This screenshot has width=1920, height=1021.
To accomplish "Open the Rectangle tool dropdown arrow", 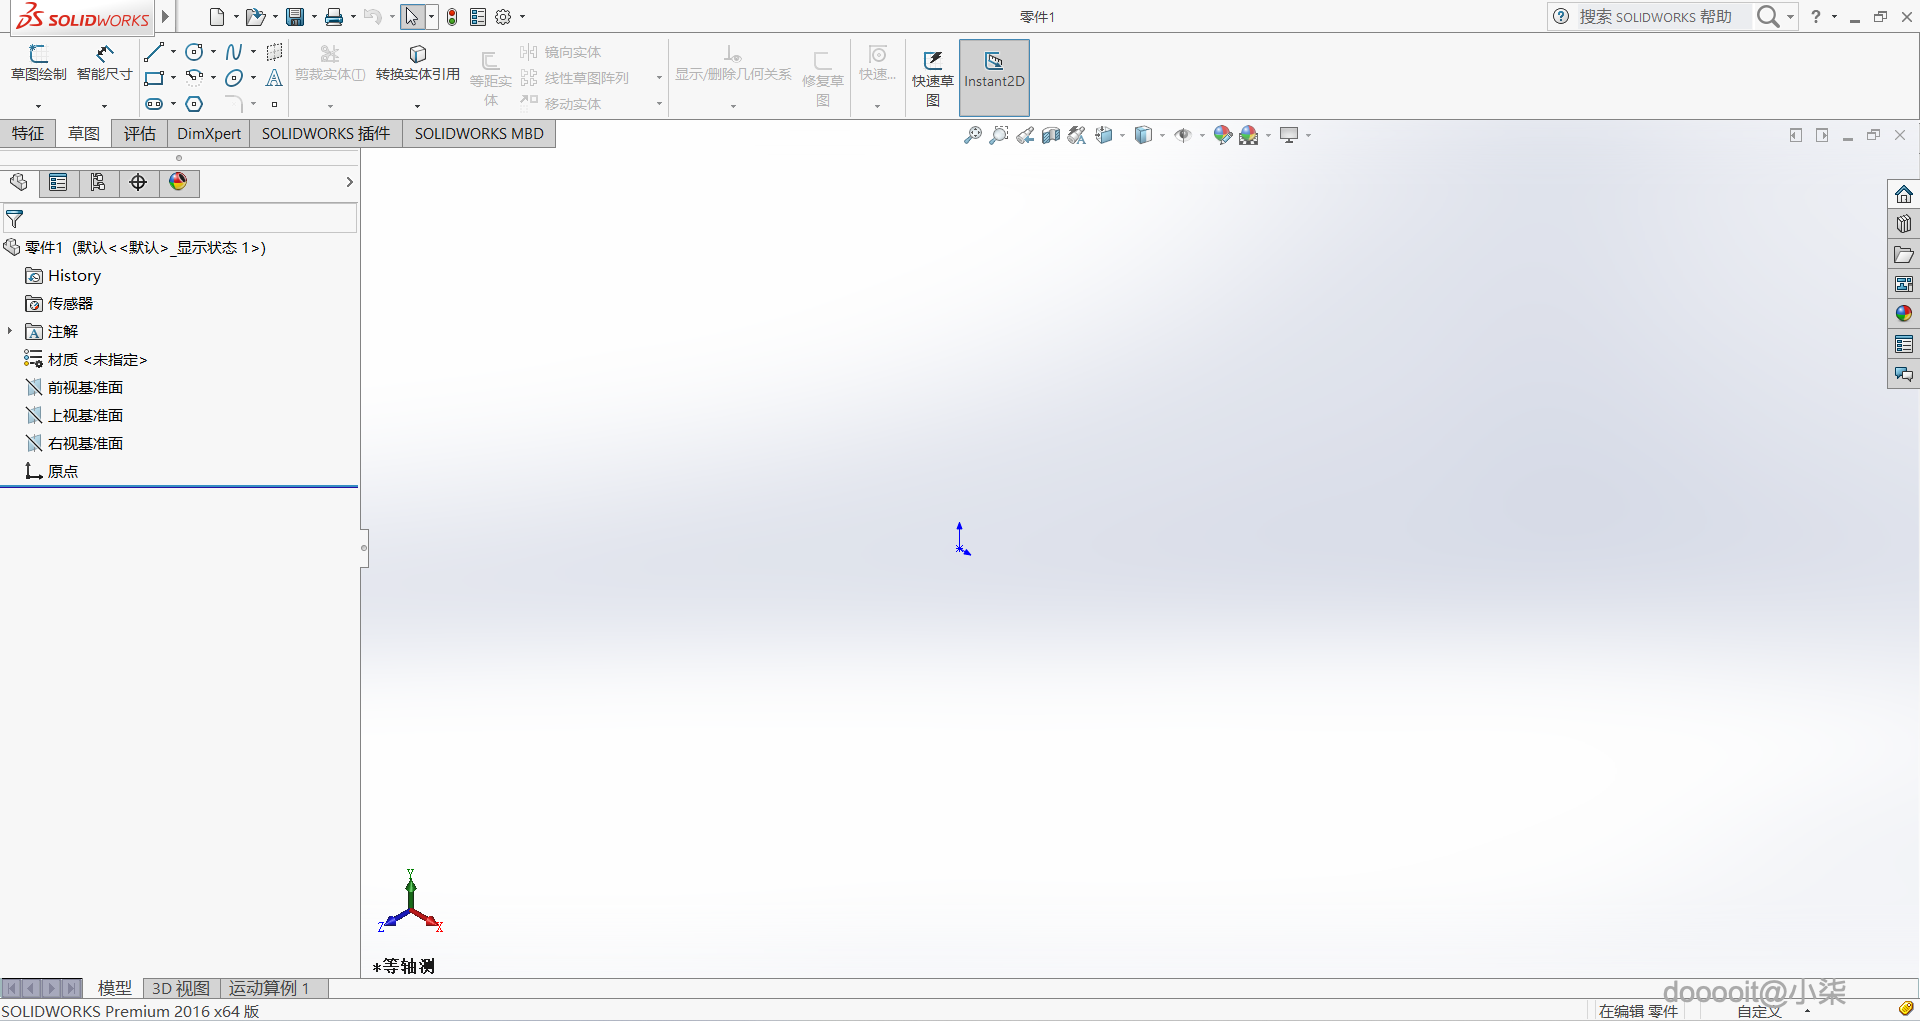I will pos(174,78).
